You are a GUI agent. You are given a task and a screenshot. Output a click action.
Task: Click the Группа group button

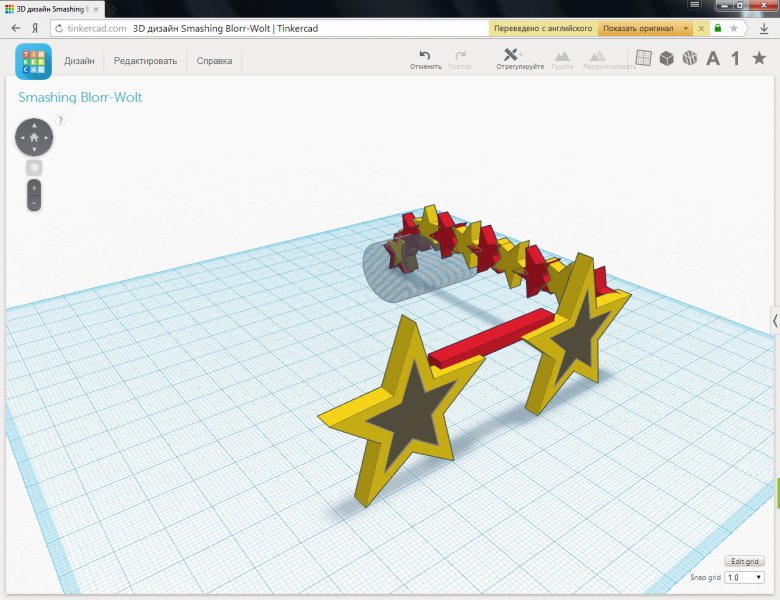tap(562, 60)
